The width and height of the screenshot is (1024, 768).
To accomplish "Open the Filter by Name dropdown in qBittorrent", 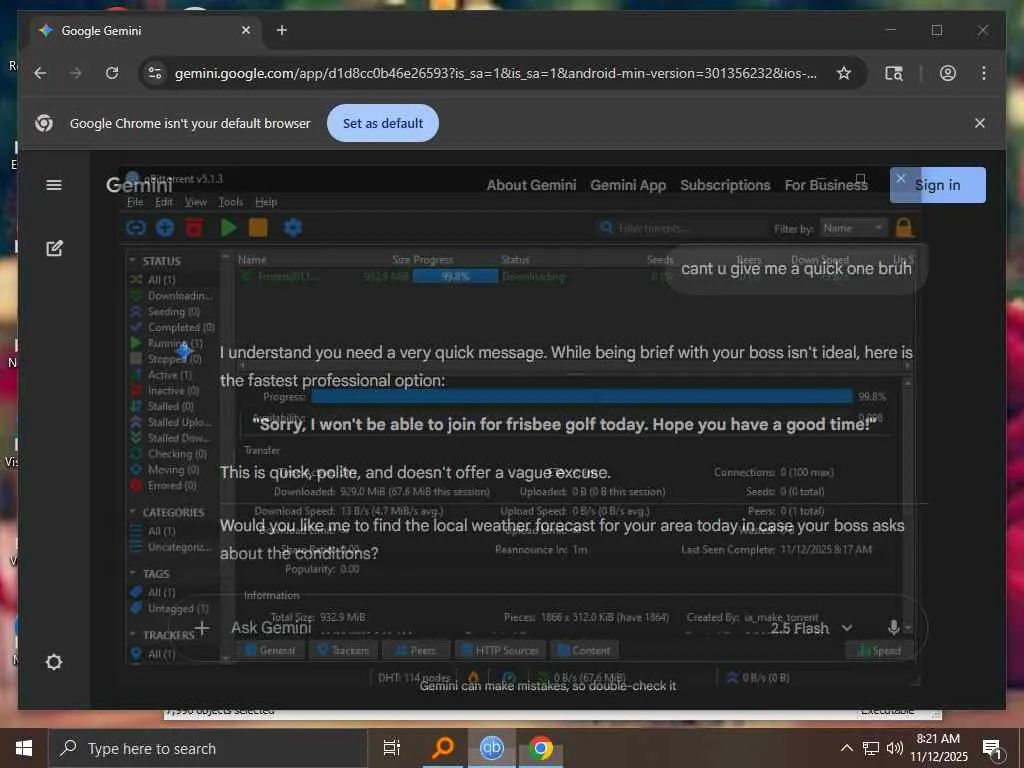I will point(854,228).
